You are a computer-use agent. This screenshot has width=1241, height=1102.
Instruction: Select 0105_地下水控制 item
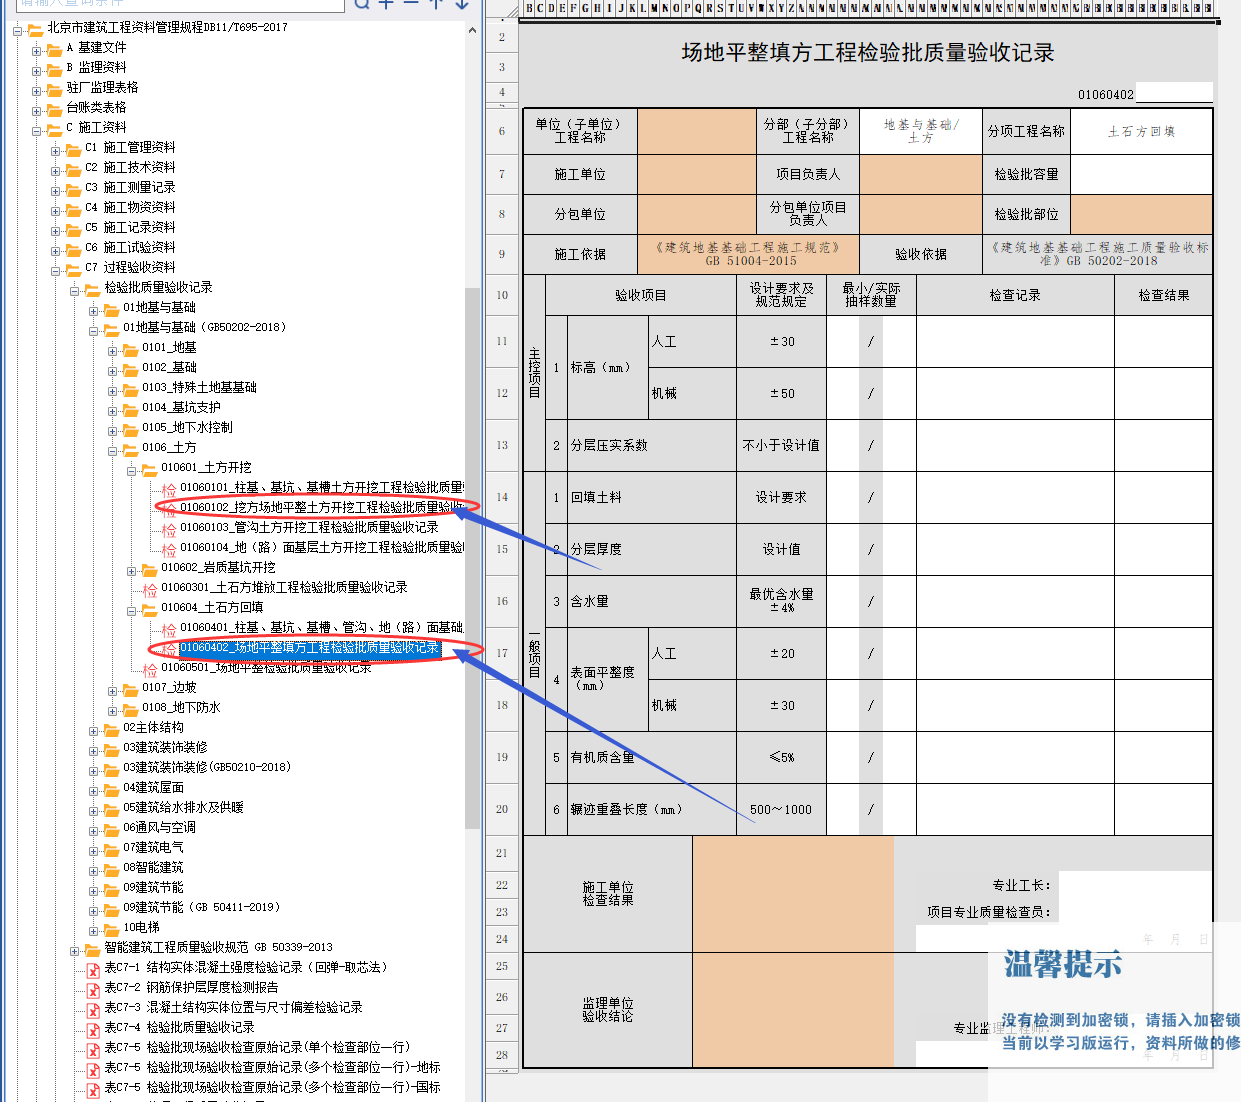coord(187,428)
